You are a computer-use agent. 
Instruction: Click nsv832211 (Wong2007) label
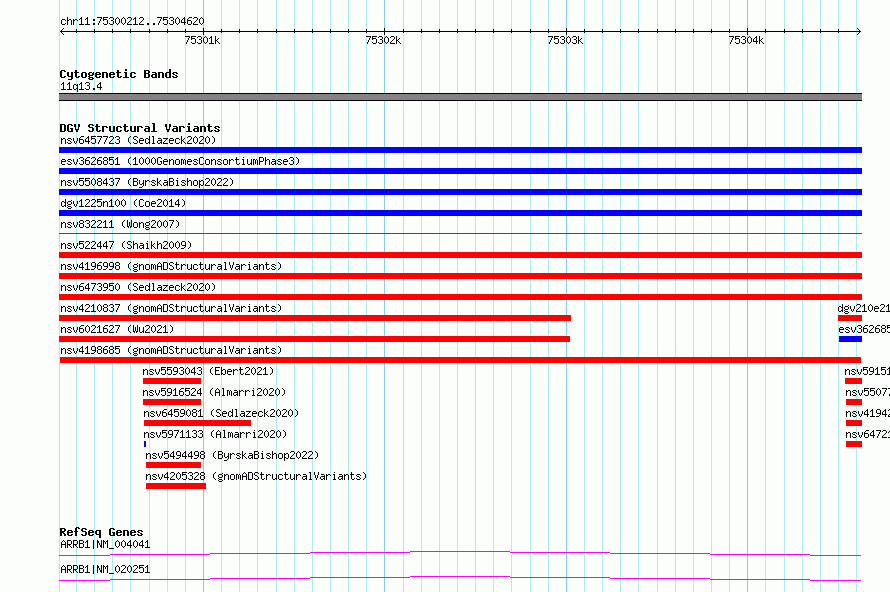tap(120, 224)
